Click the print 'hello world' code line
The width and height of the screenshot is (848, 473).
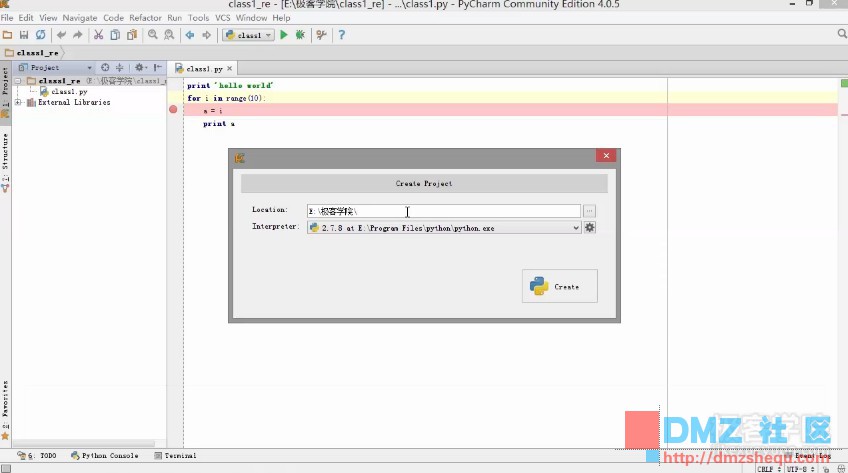[230, 85]
